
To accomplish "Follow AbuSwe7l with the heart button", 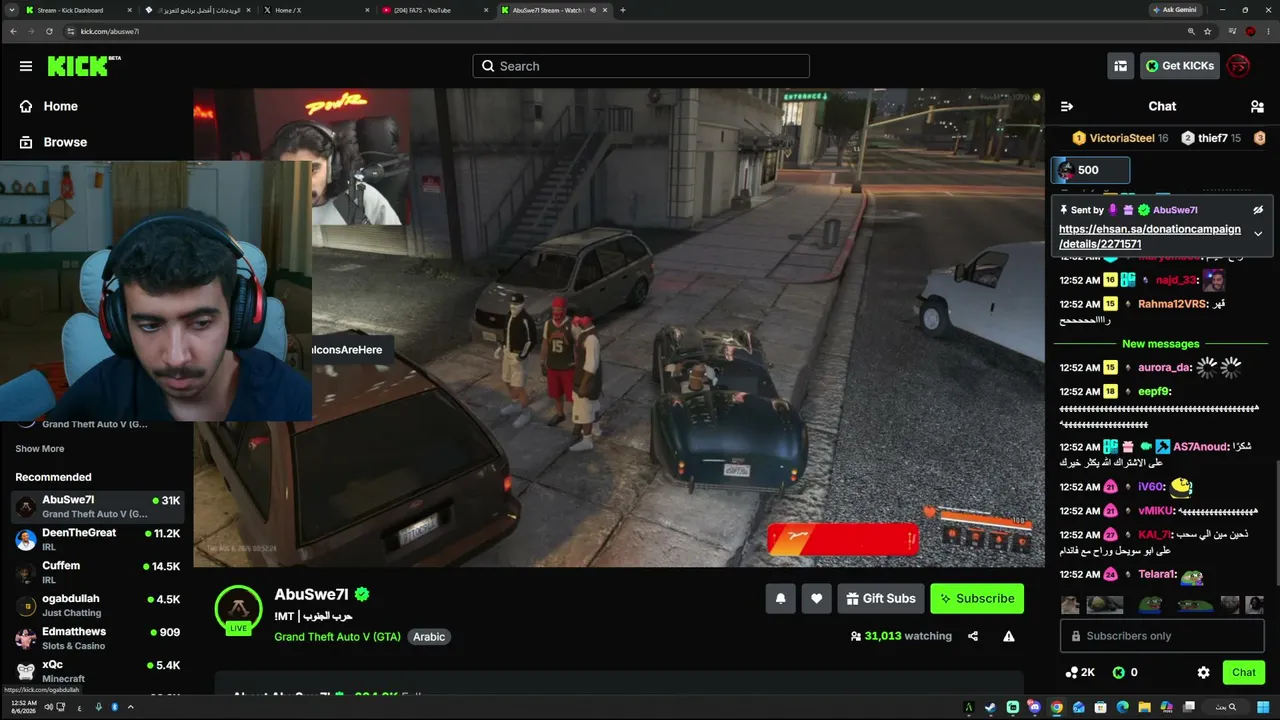I will [816, 598].
